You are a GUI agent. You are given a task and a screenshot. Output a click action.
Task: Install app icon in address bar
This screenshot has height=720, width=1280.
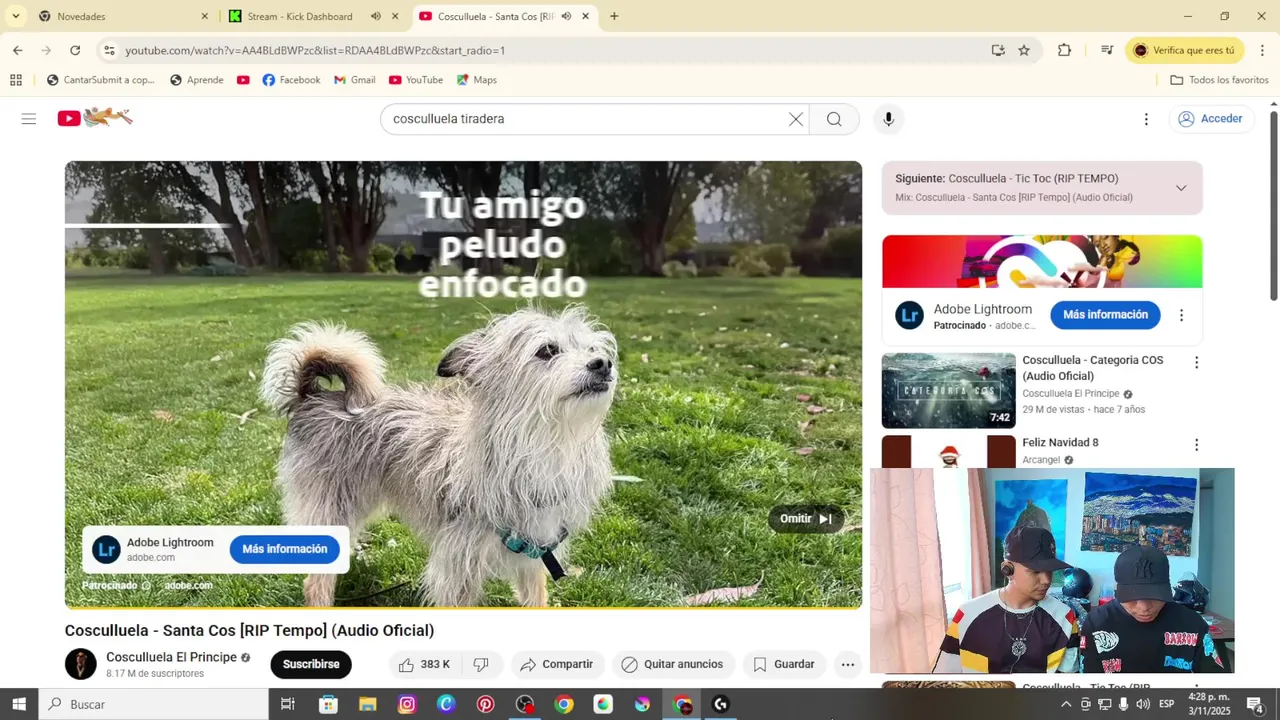pos(998,50)
